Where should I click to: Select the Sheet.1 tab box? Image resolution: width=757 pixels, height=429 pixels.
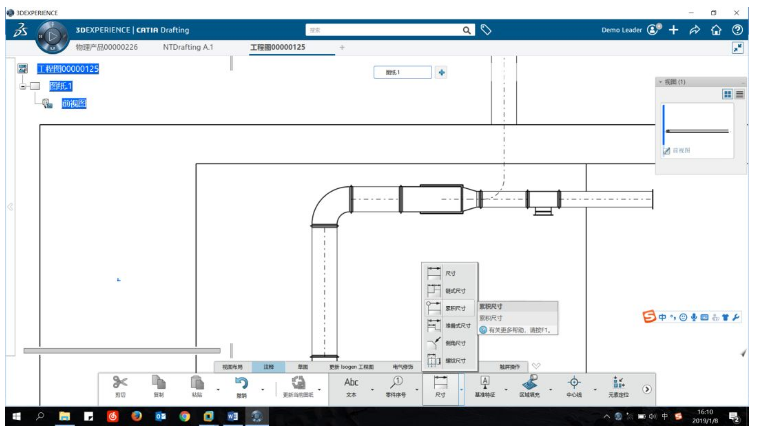403,72
